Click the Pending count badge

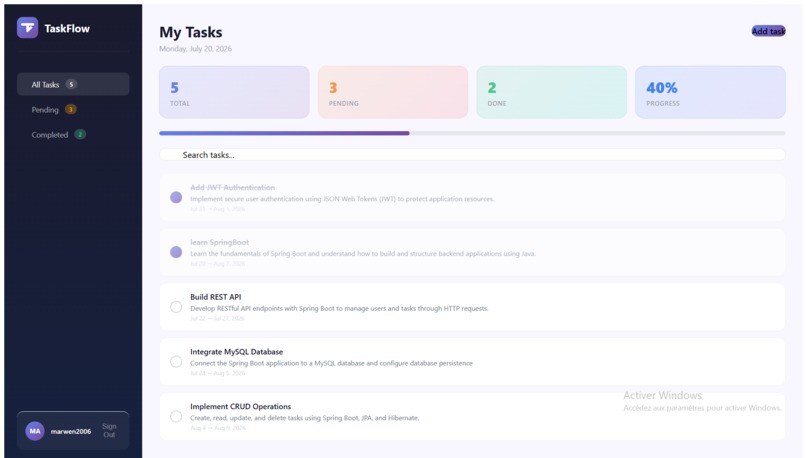coord(70,109)
